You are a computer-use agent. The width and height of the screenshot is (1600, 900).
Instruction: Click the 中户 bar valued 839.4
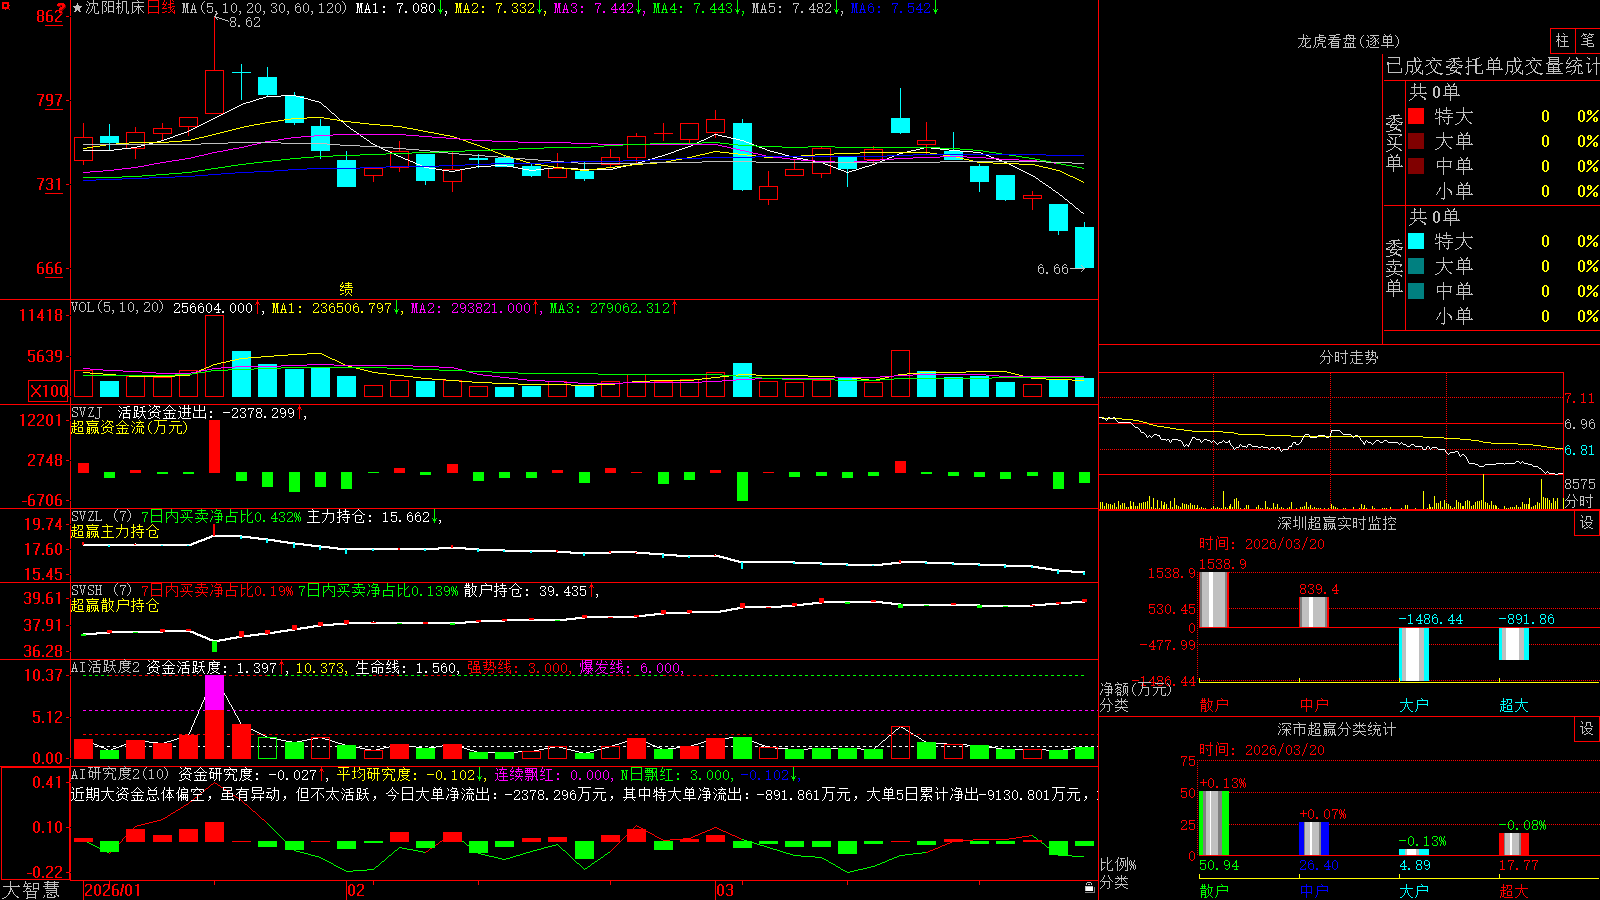tap(1314, 612)
